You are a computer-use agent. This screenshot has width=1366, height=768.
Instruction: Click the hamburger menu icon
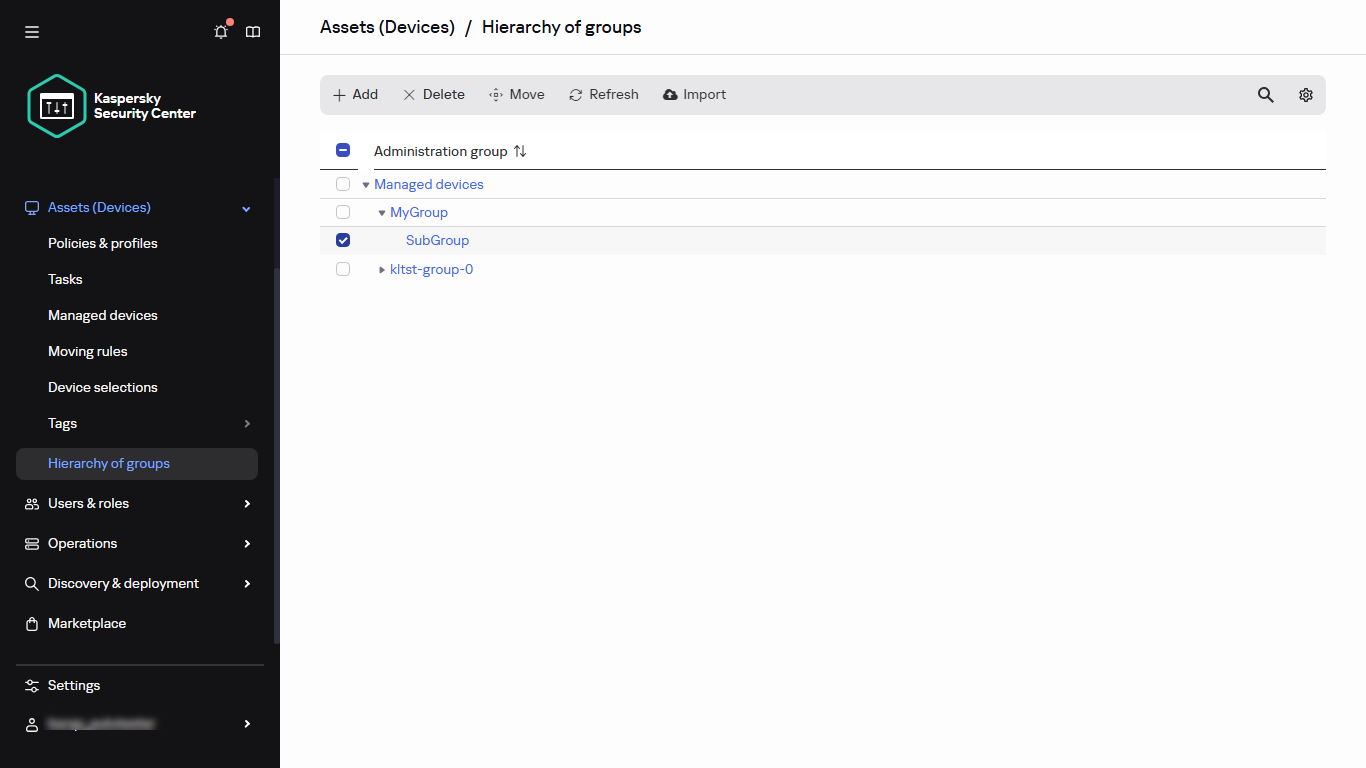coord(32,32)
